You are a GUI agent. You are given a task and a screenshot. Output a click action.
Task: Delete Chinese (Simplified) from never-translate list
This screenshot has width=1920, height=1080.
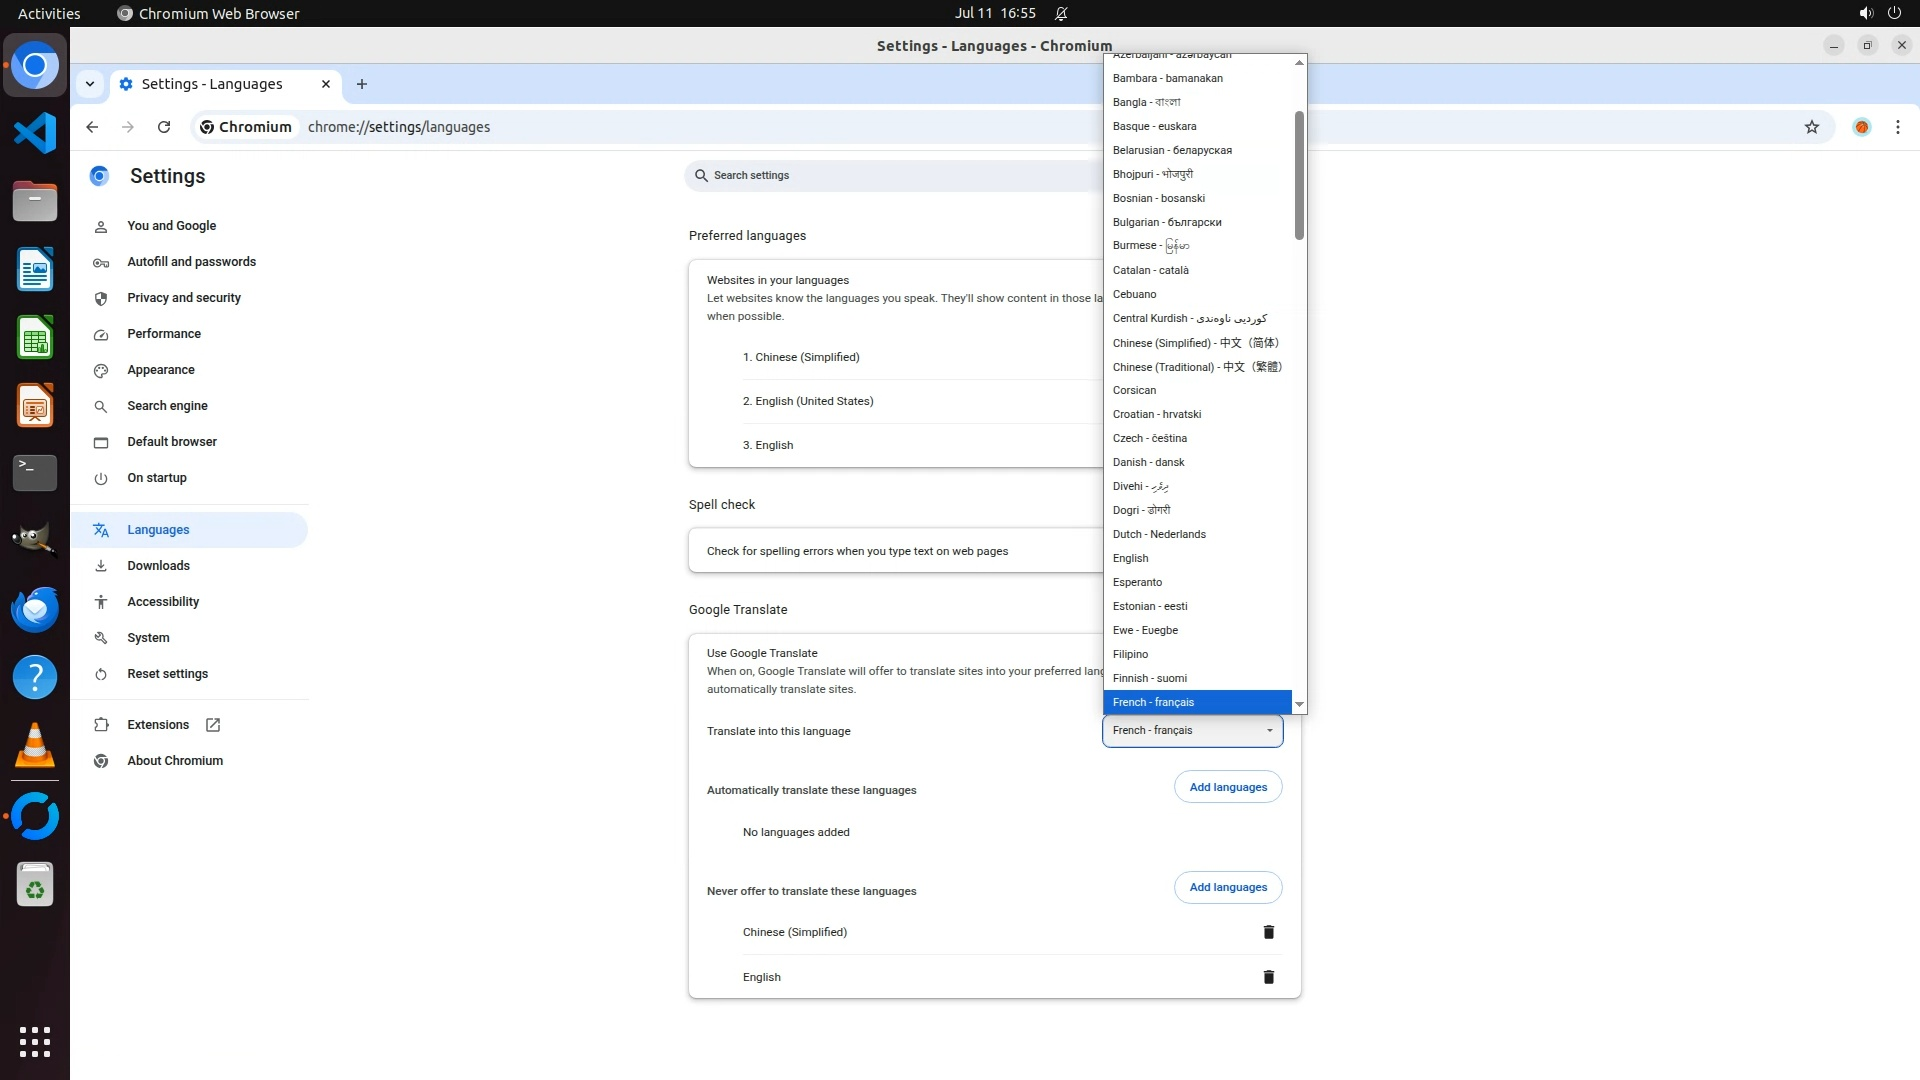tap(1268, 932)
